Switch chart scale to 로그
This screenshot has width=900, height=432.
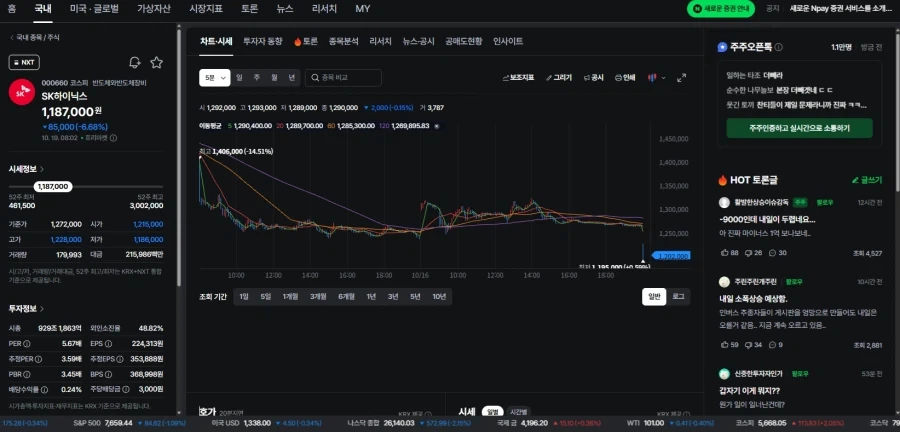pos(678,297)
